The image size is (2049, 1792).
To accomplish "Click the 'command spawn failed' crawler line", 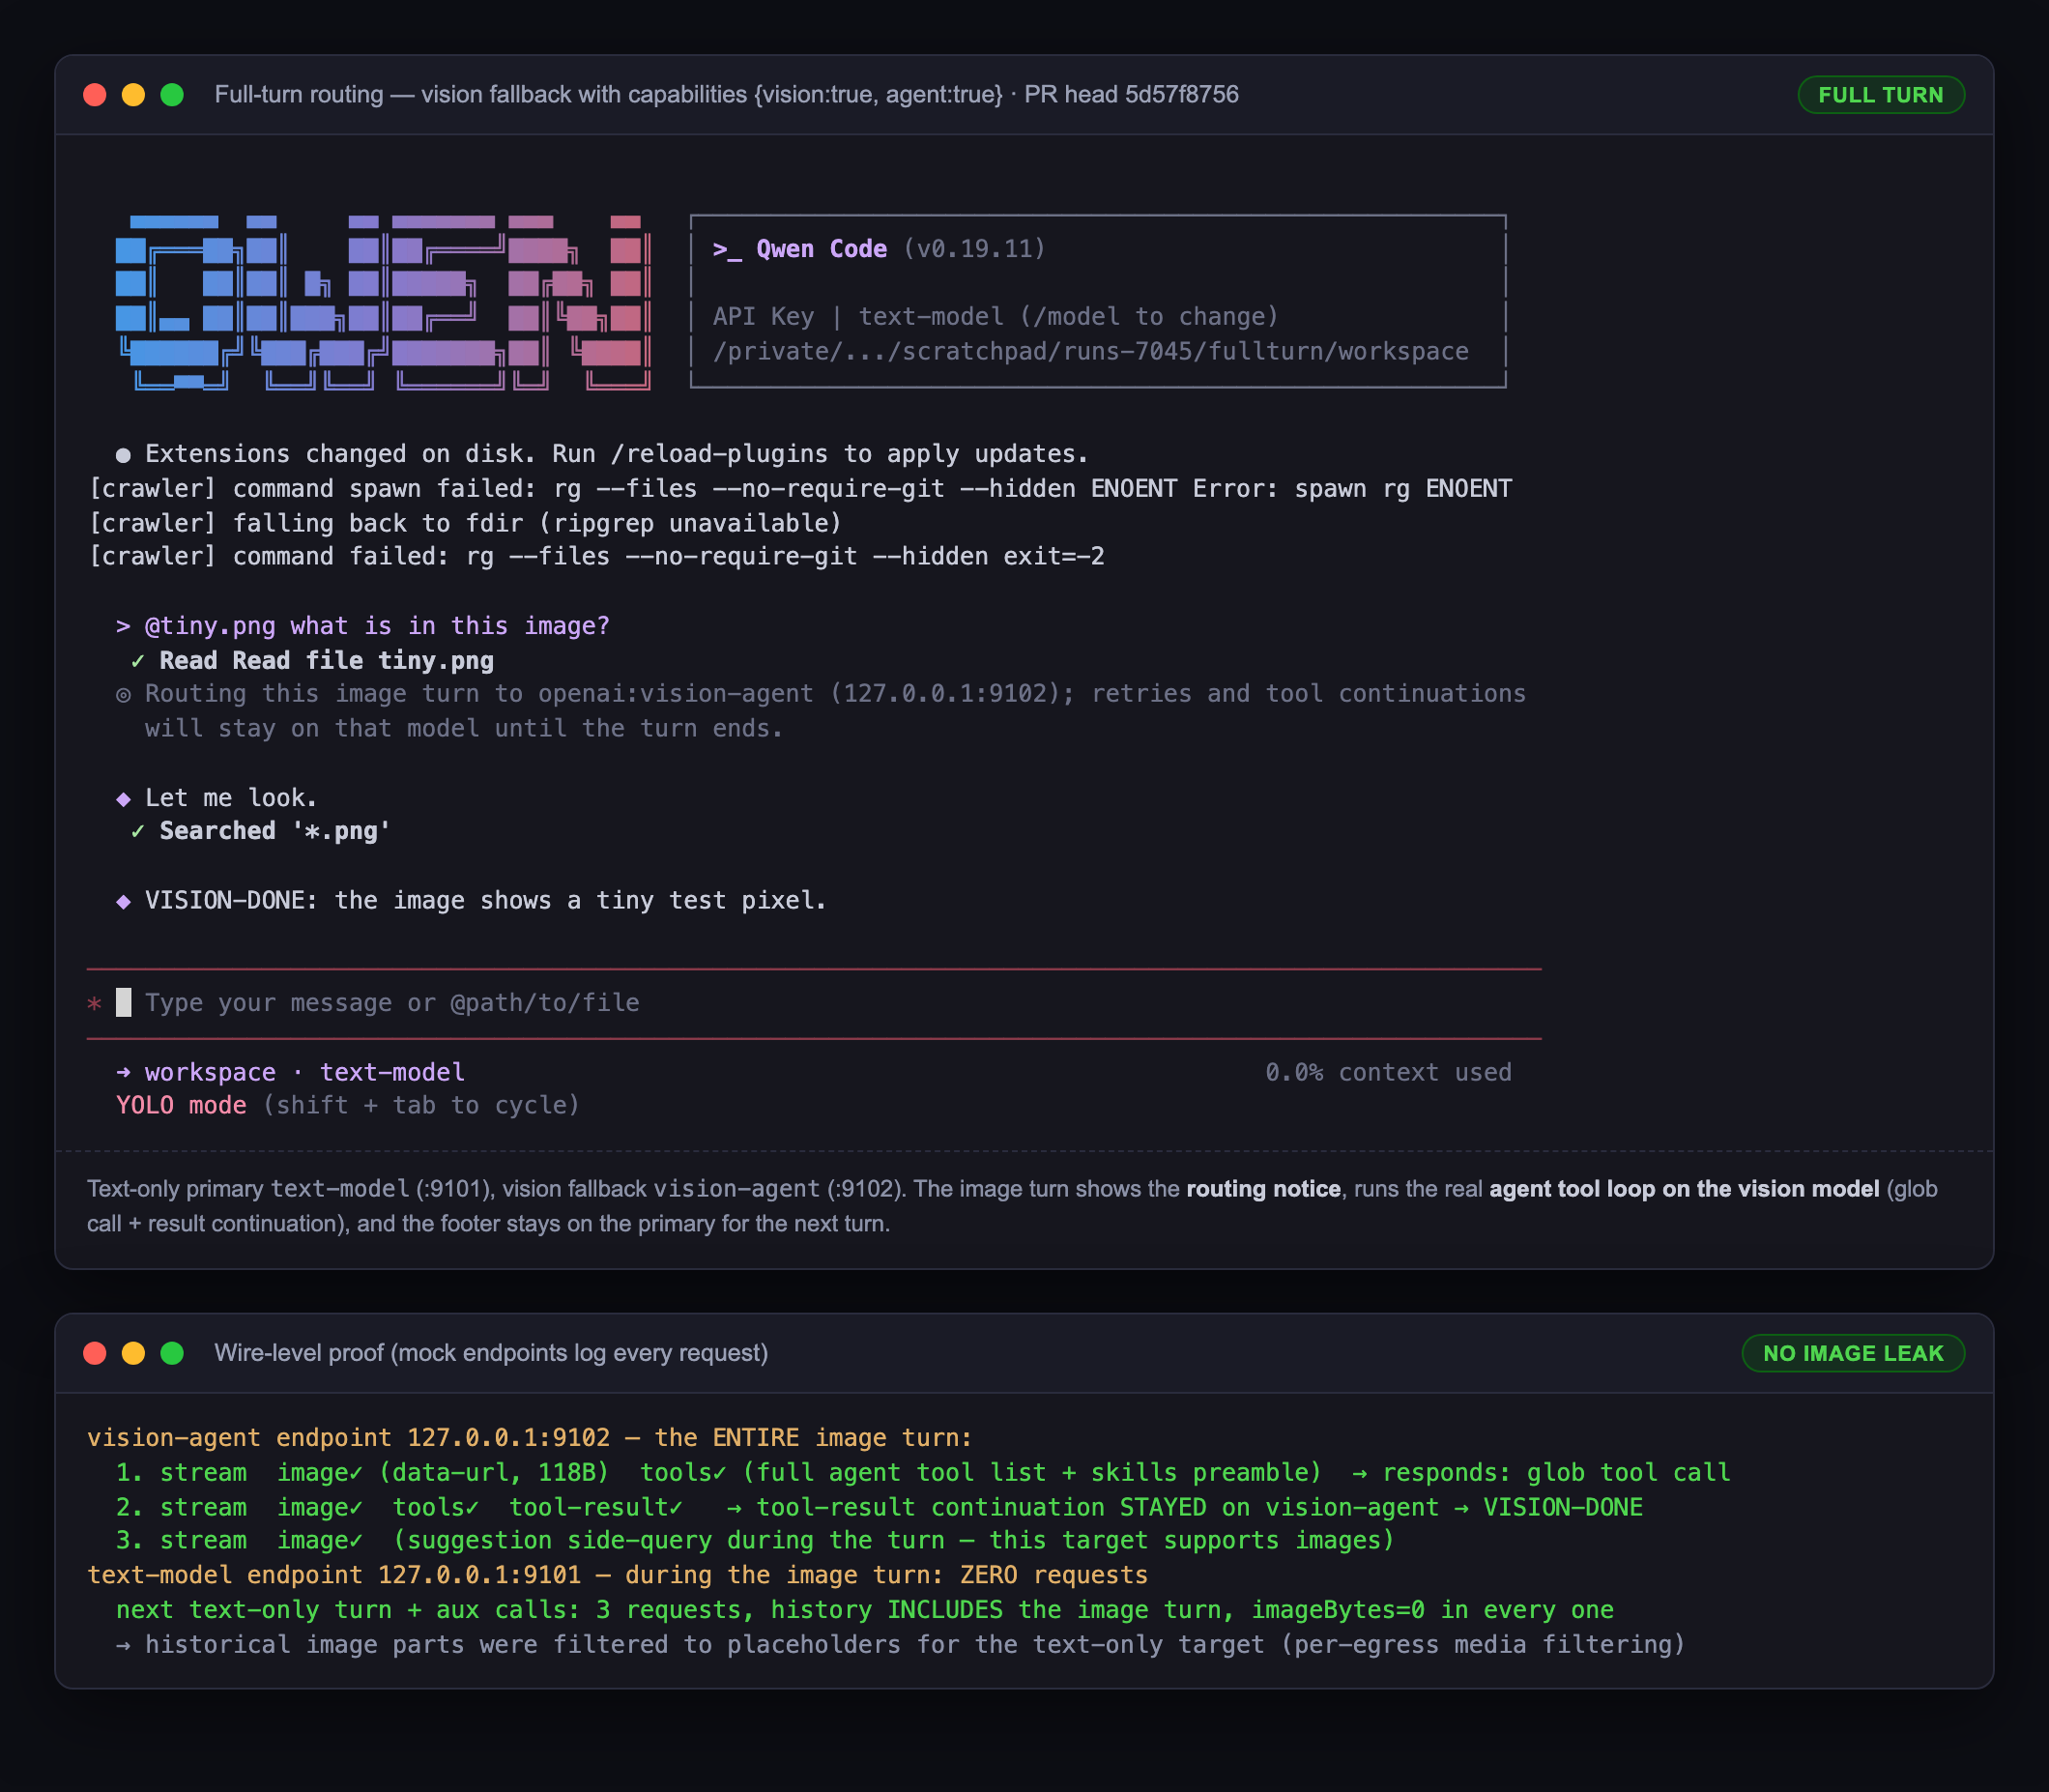I will [x=800, y=489].
